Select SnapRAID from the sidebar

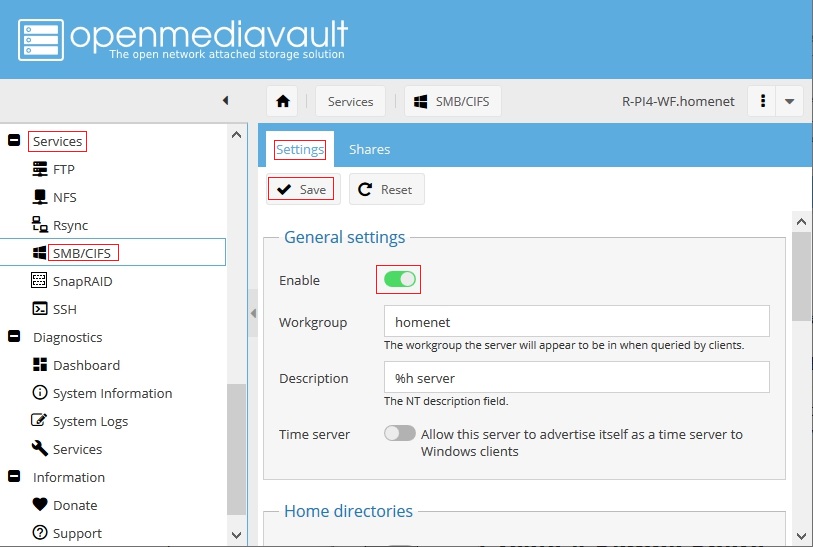82,281
